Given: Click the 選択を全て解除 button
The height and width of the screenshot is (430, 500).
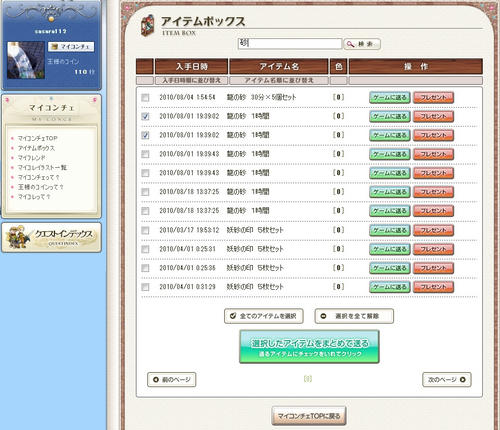Looking at the screenshot, I should pos(354,316).
